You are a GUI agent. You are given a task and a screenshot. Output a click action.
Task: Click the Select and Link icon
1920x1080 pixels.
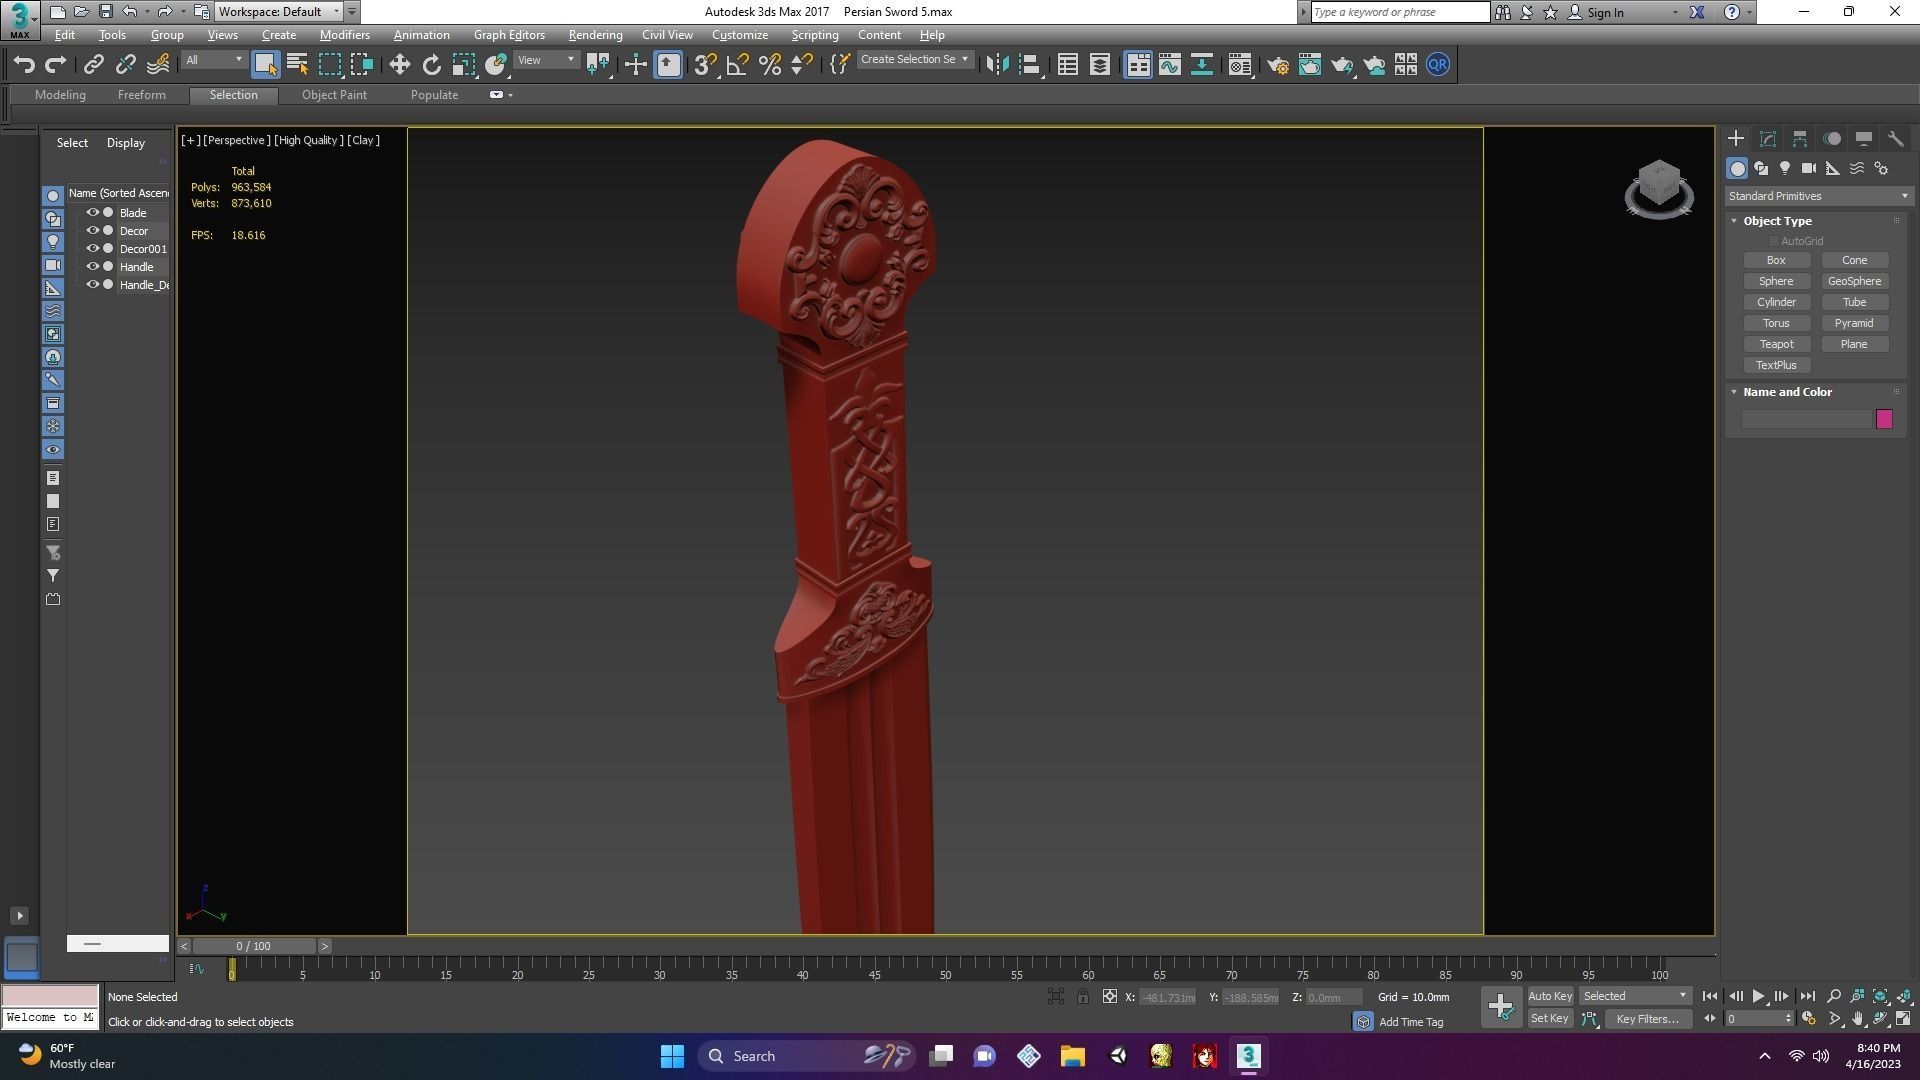click(x=93, y=65)
